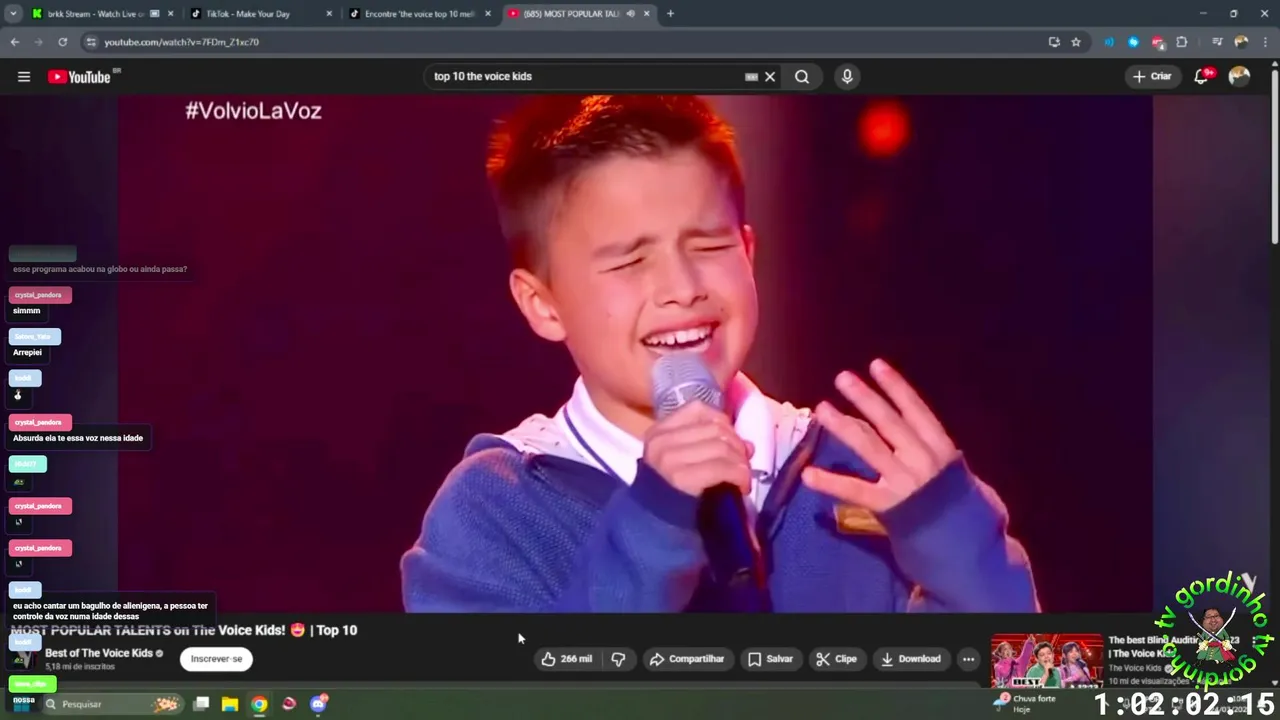The width and height of the screenshot is (1280, 720).
Task: Open the Chrome profile avatar
Action: tap(1241, 42)
